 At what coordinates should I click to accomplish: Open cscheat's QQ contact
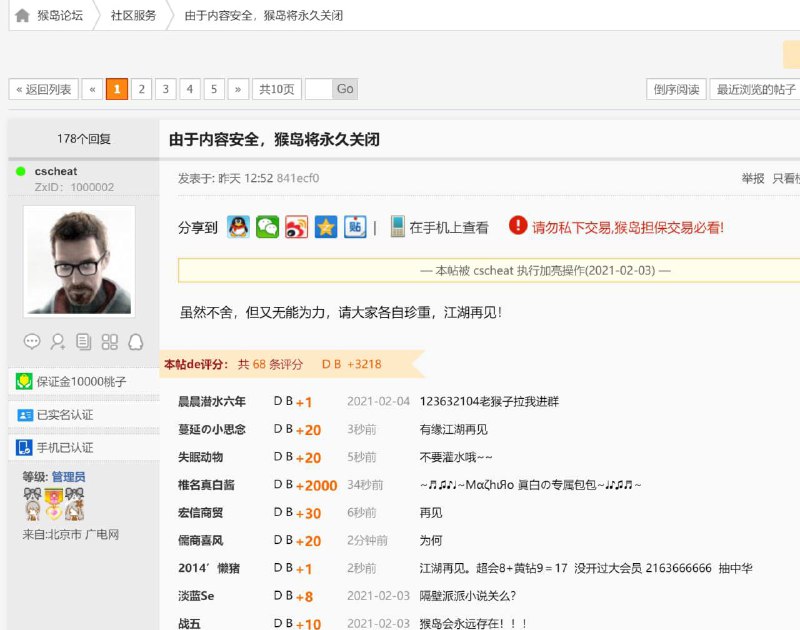[x=134, y=341]
